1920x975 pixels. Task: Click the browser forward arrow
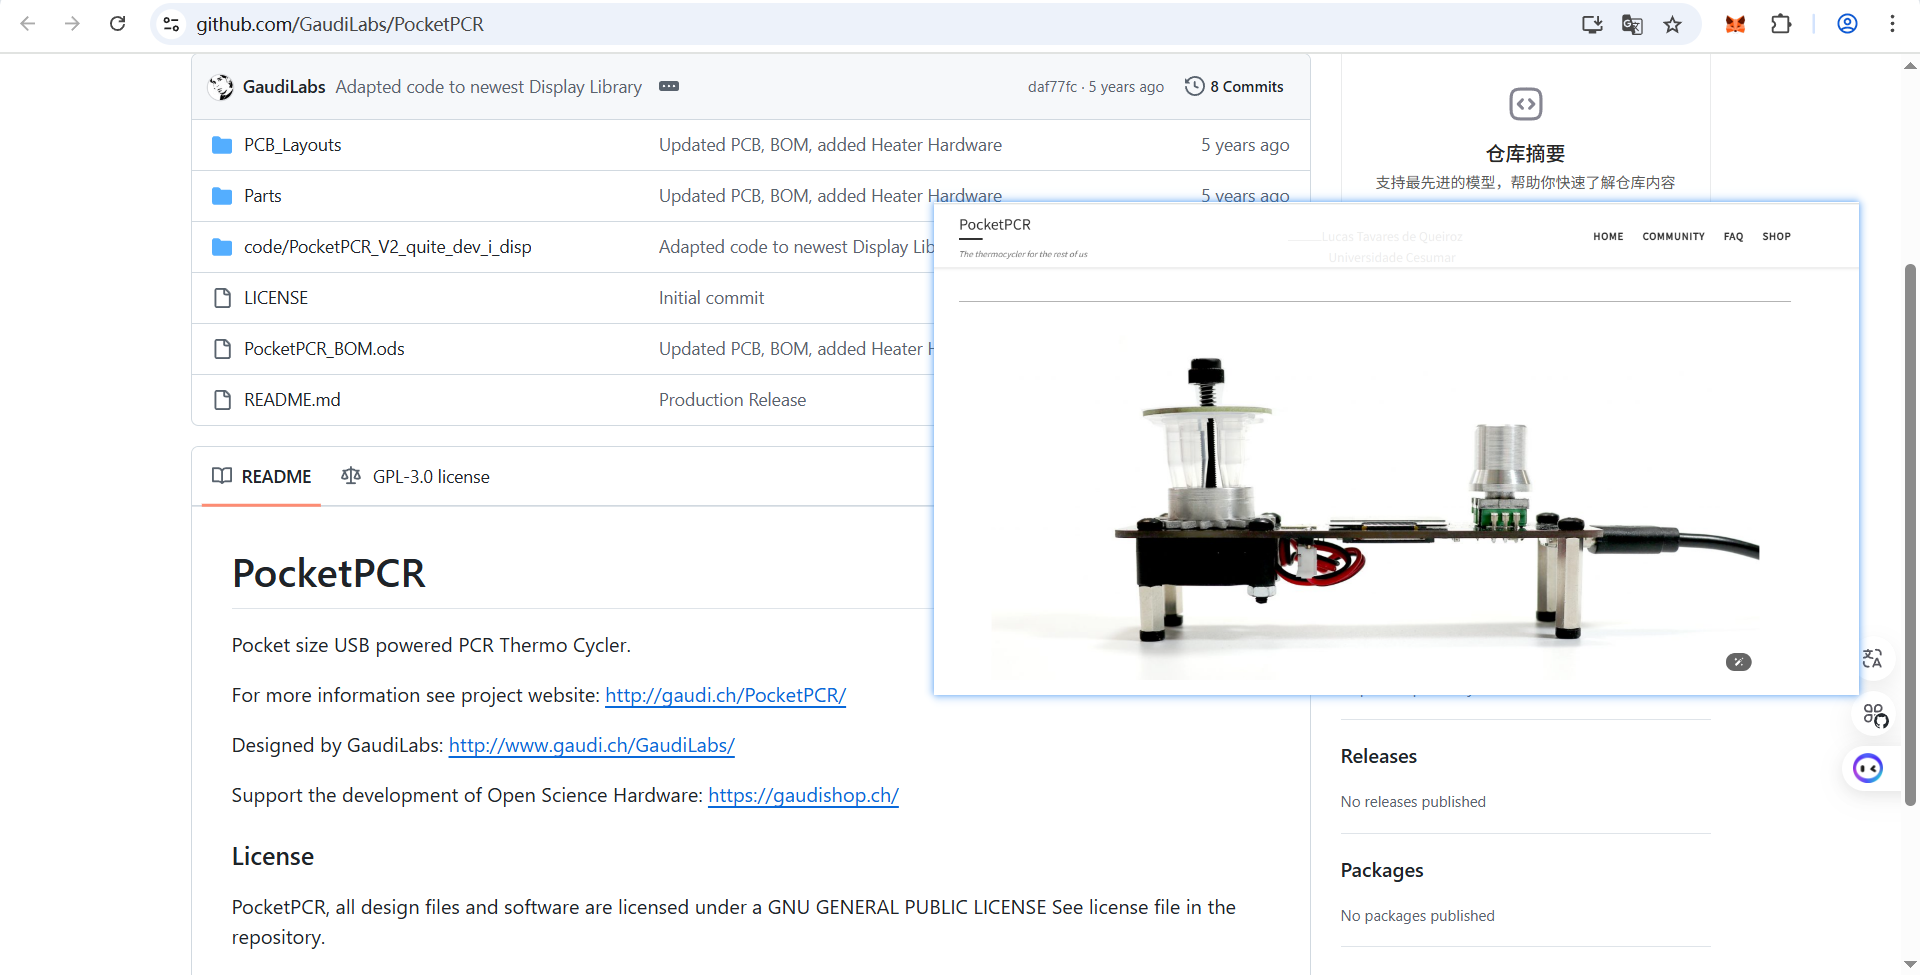click(72, 24)
